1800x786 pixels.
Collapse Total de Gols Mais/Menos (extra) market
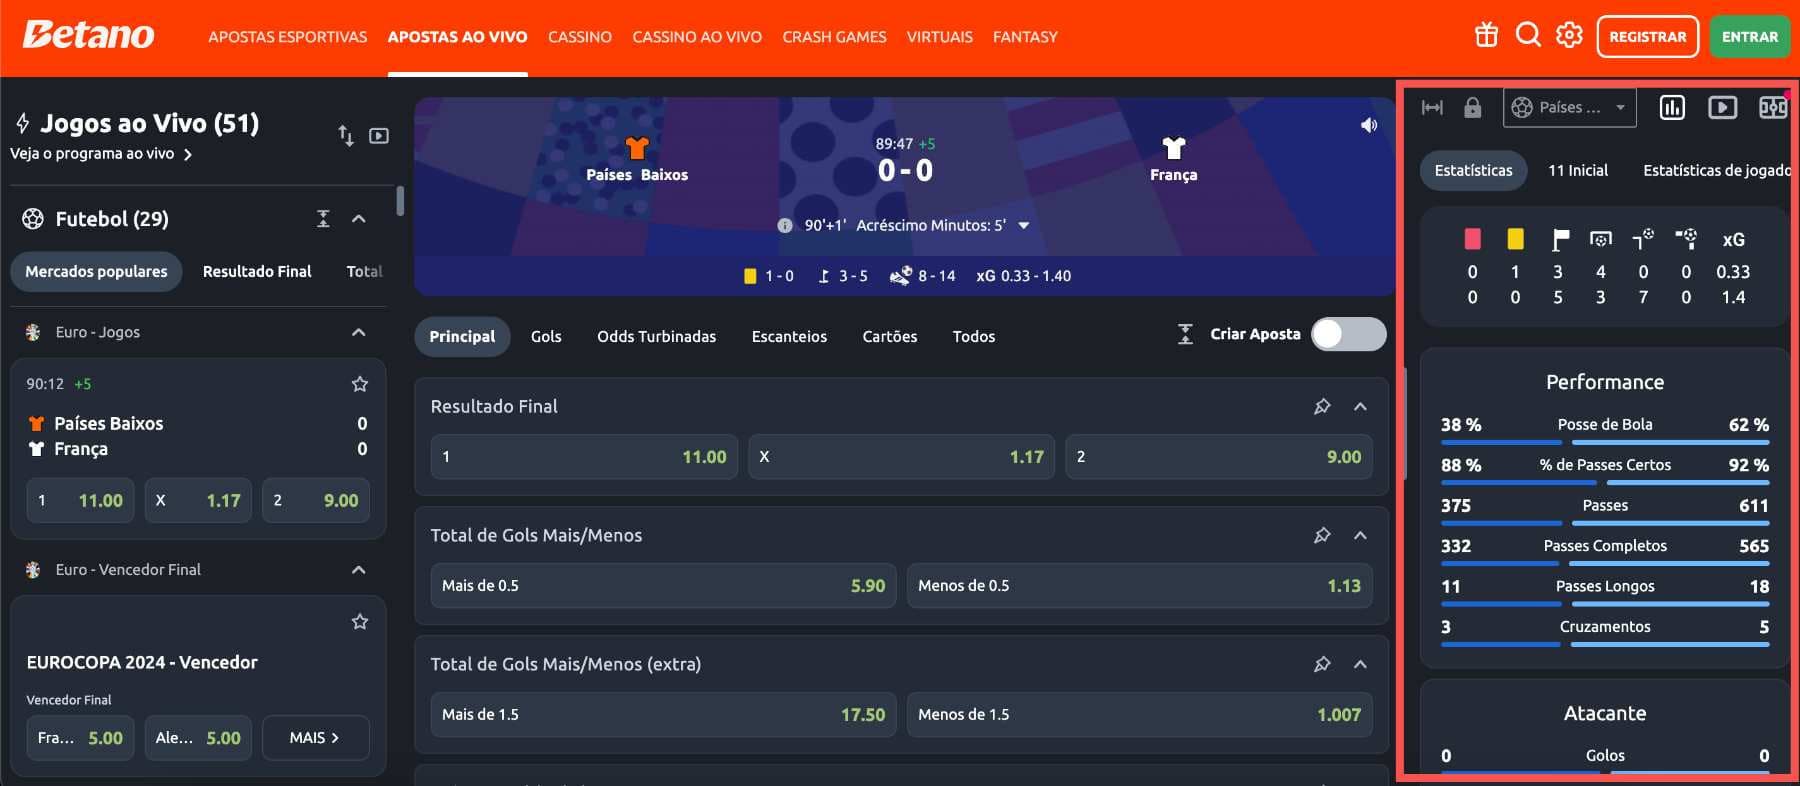pos(1360,664)
